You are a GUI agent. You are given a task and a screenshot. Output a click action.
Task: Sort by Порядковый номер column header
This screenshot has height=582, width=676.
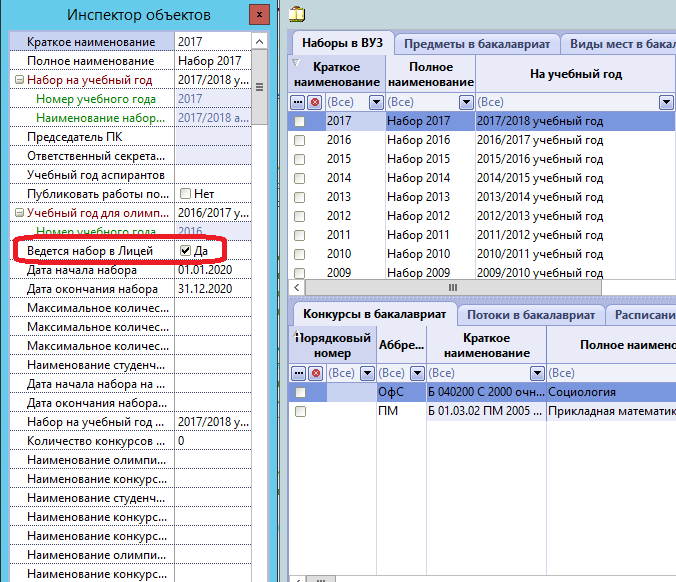[332, 345]
